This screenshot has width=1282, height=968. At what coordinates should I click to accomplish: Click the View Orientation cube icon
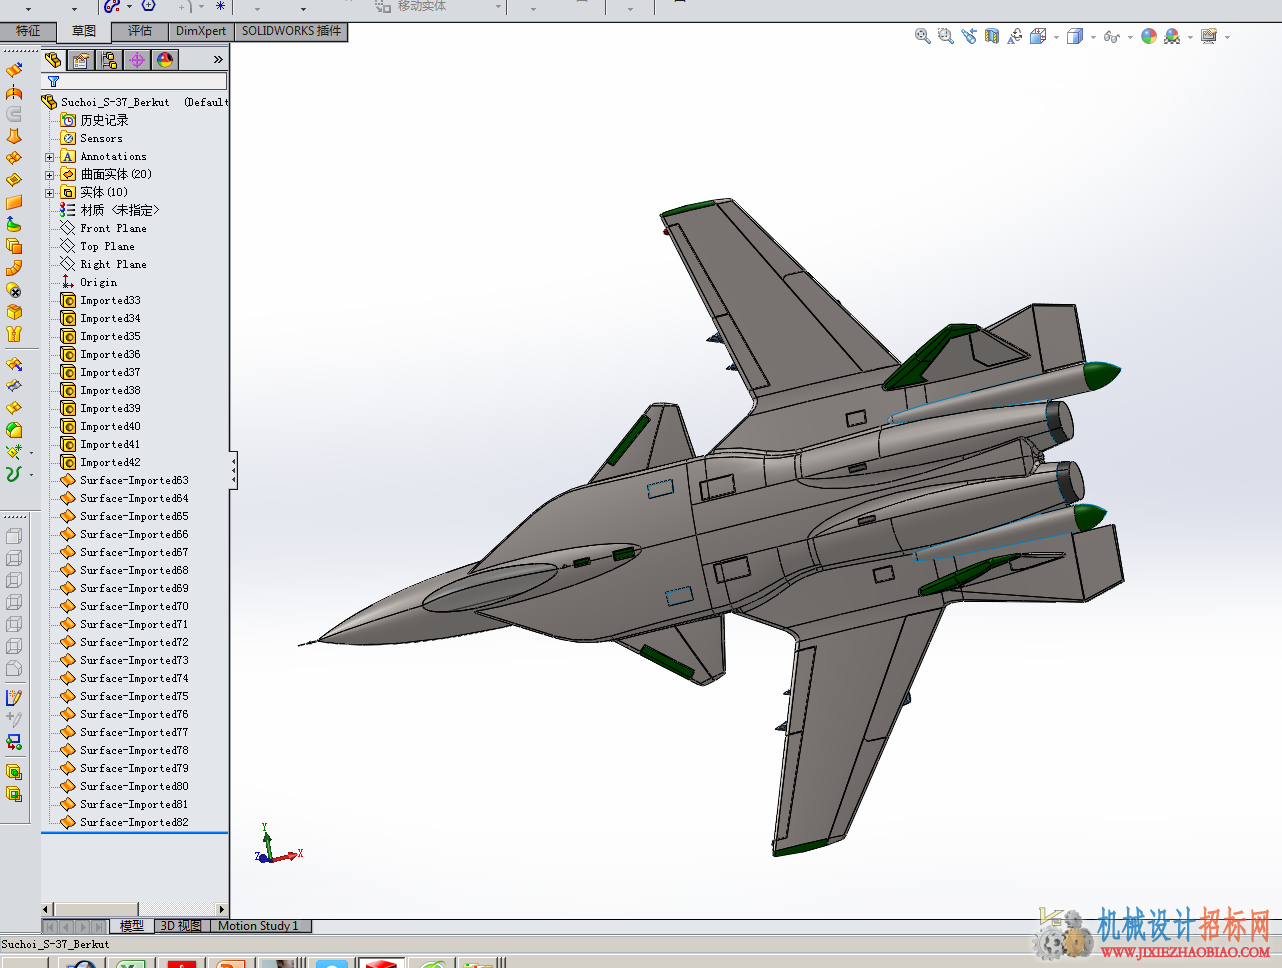(1038, 36)
